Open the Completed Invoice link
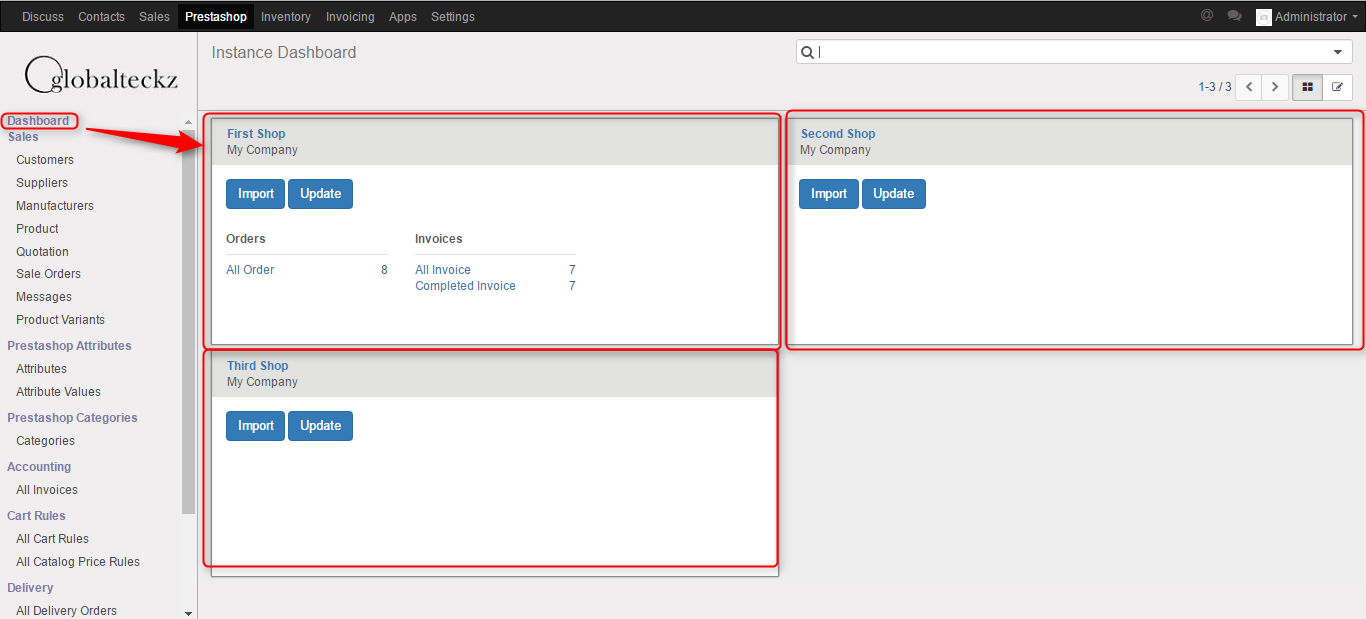 465,286
